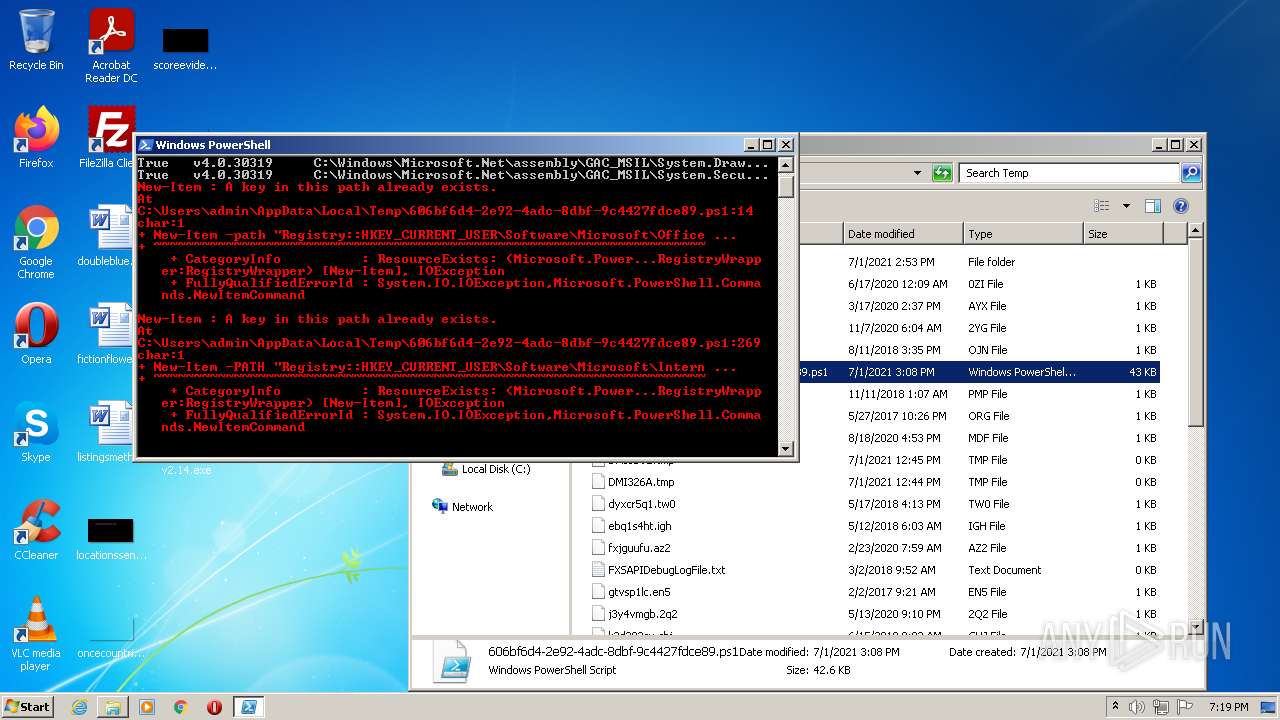Launch VLC media player from desktop
Screen dimensions: 1280x720
pos(36,634)
